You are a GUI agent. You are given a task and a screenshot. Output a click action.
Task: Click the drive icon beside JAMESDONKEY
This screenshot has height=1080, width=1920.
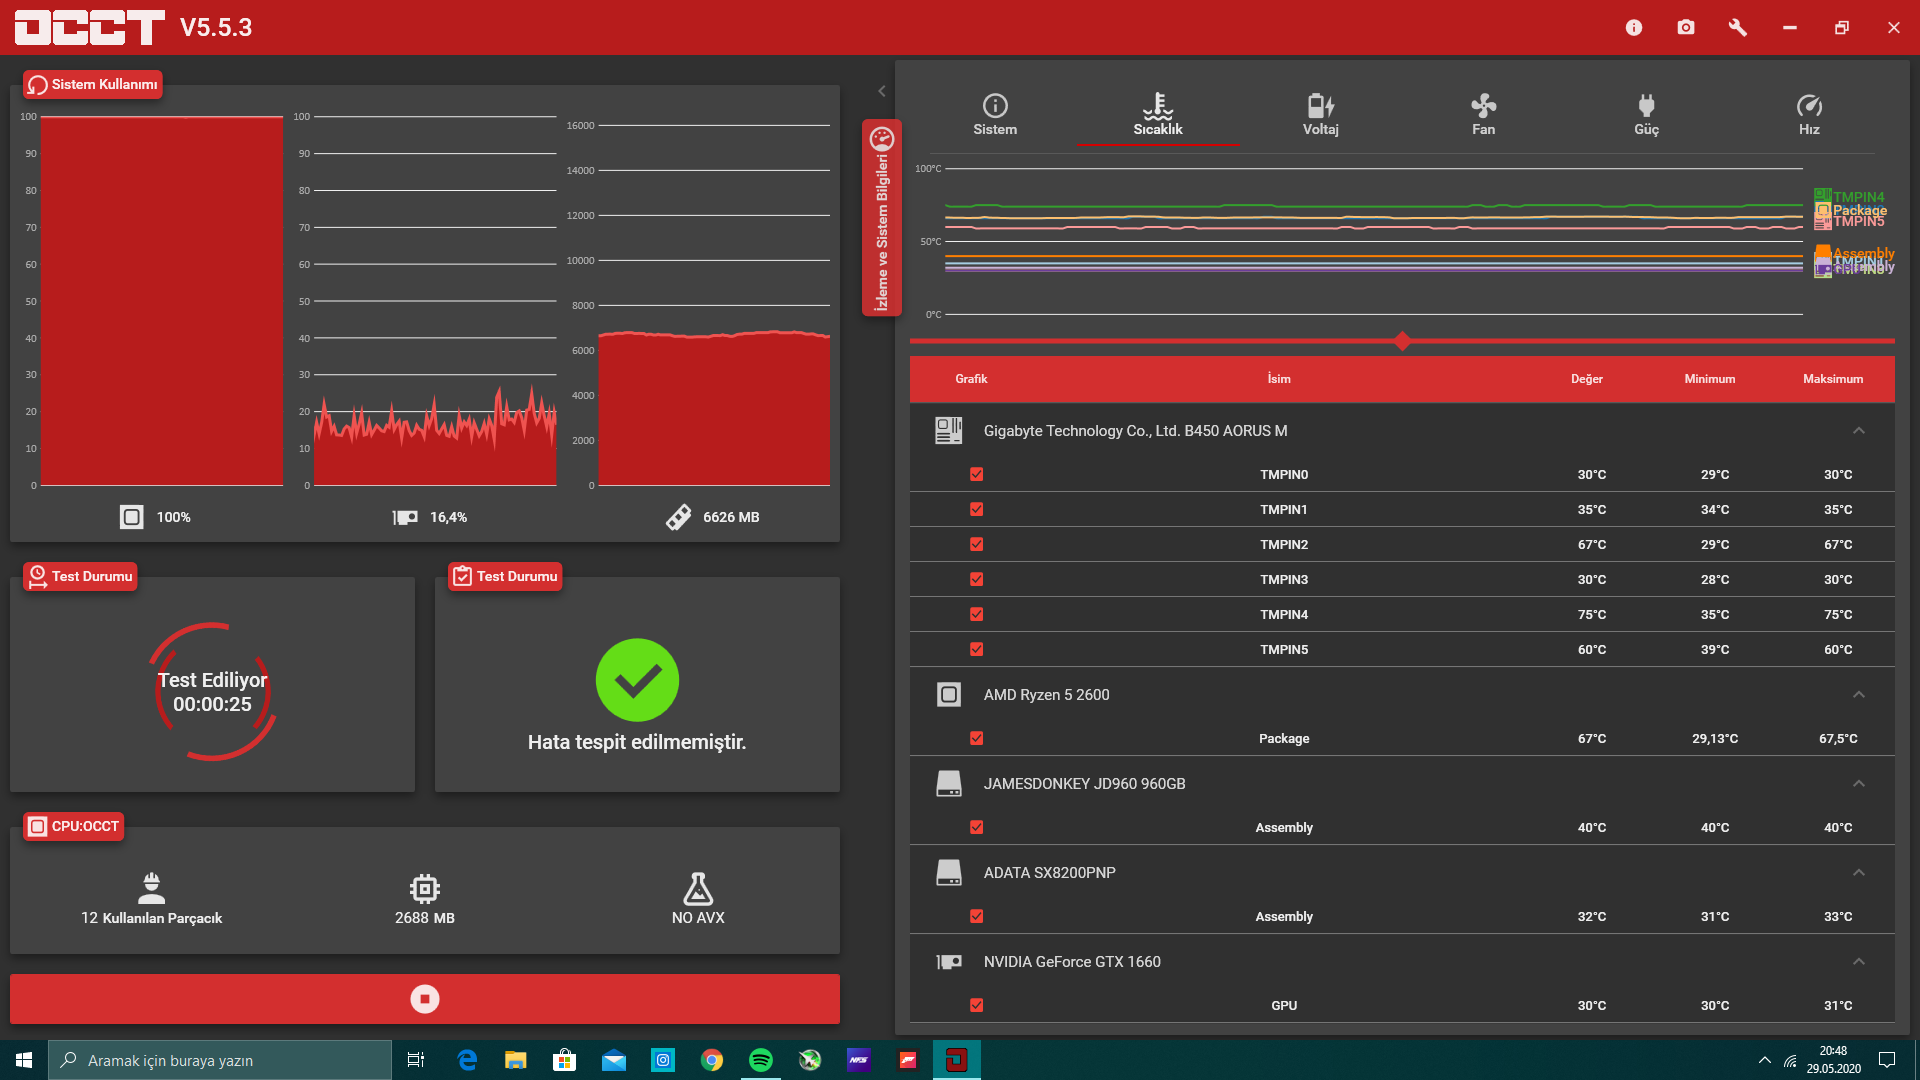(x=949, y=784)
